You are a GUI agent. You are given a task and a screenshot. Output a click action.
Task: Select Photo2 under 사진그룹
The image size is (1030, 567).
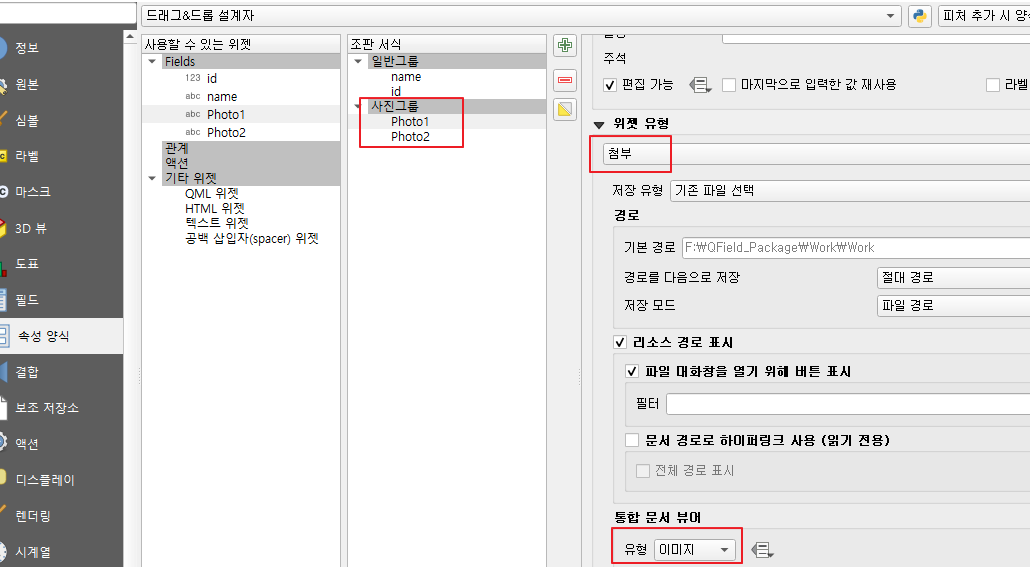click(410, 137)
